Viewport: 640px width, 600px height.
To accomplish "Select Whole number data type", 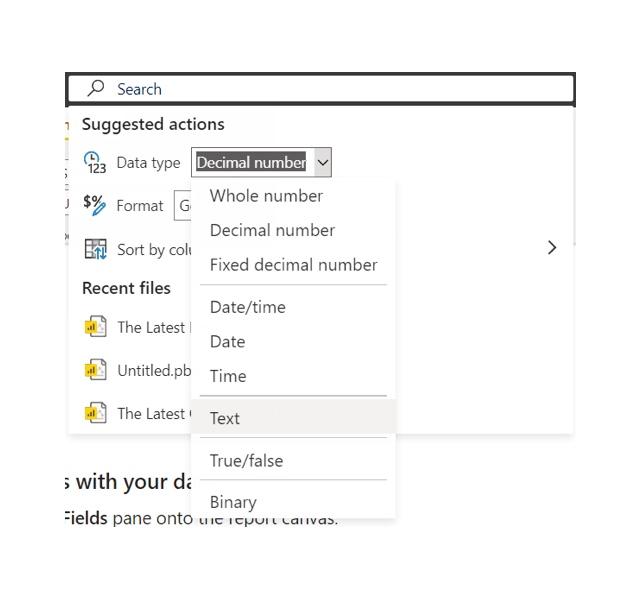I will pos(293,196).
